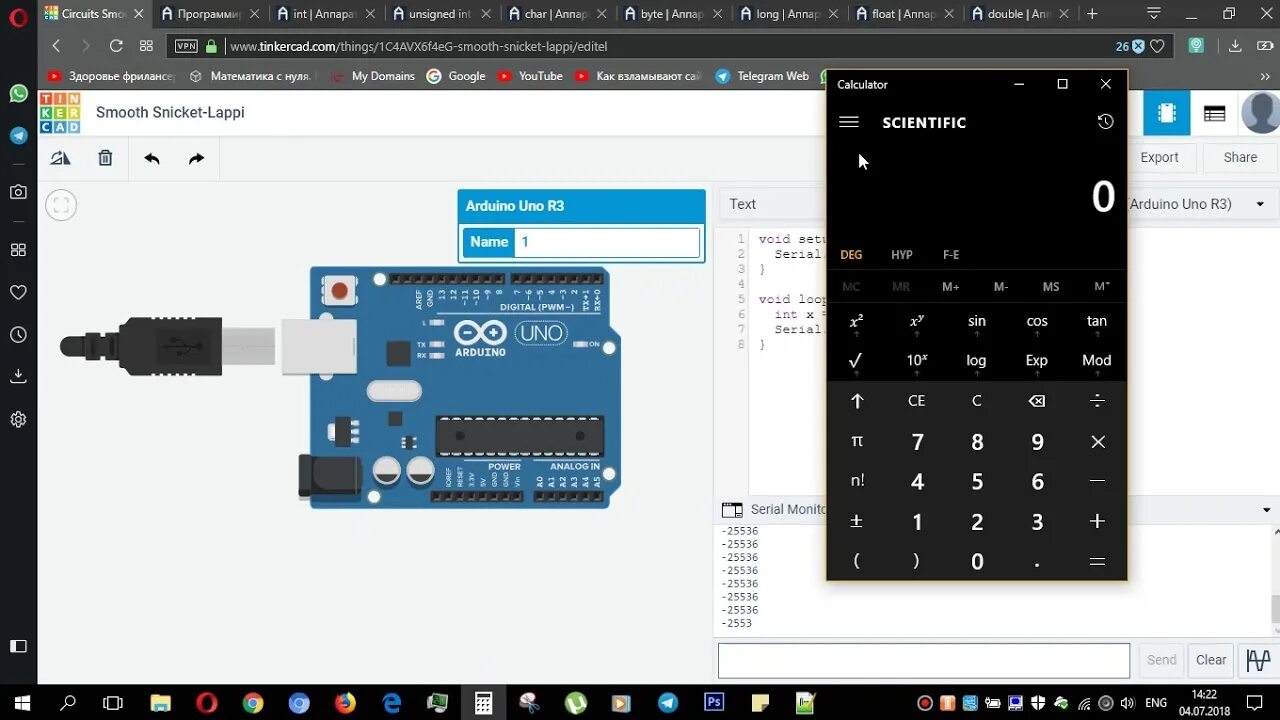The image size is (1280, 720).
Task: Click the equals key in Calculator
Action: (x=1097, y=562)
